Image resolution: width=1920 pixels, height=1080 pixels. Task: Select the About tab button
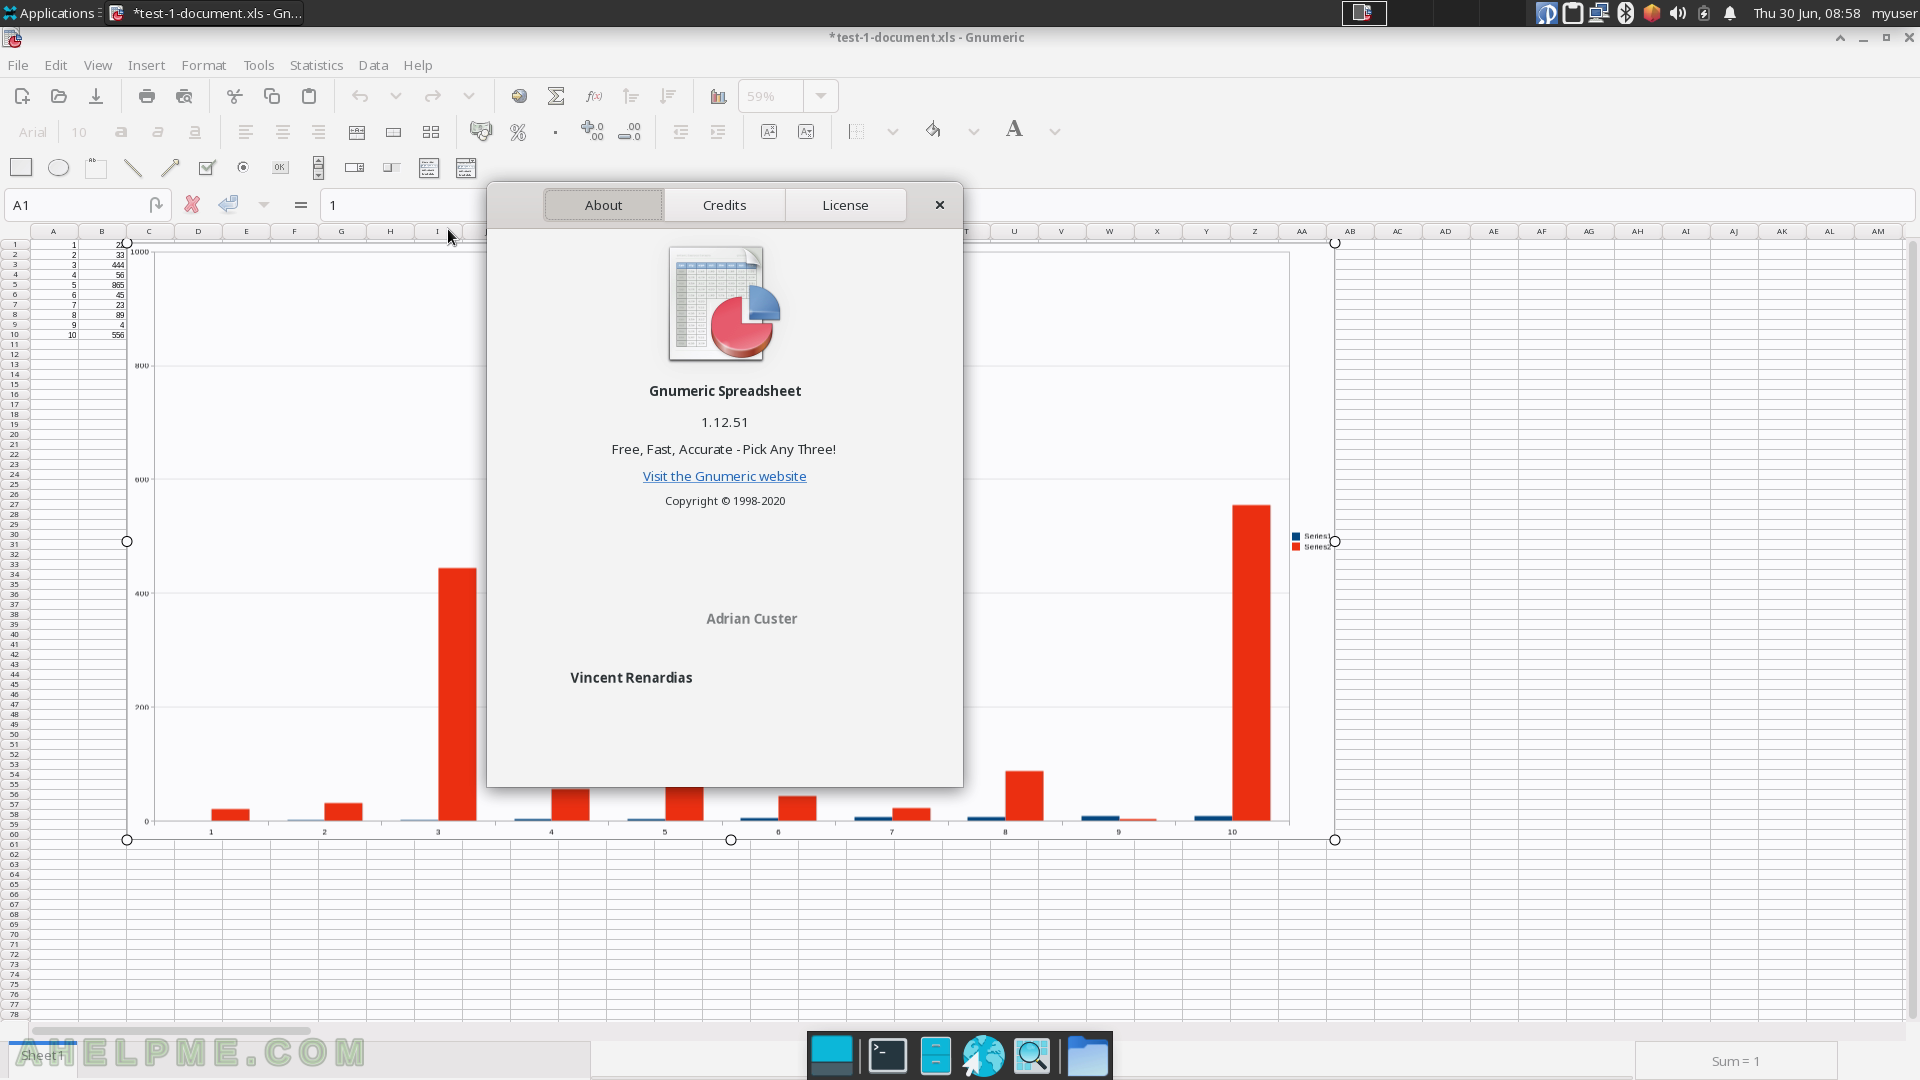point(603,205)
